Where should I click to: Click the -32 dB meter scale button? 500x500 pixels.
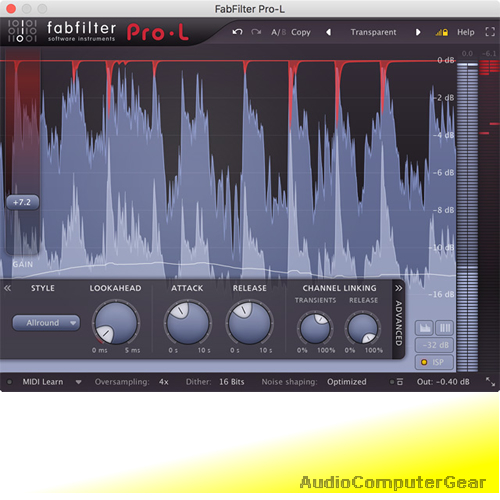click(x=434, y=345)
